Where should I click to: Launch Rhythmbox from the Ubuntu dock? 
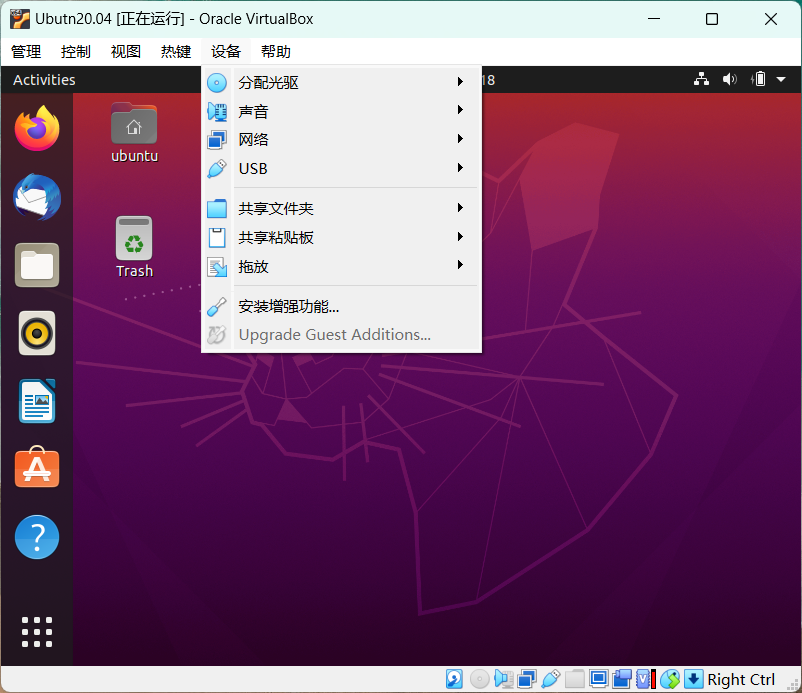pos(37,333)
